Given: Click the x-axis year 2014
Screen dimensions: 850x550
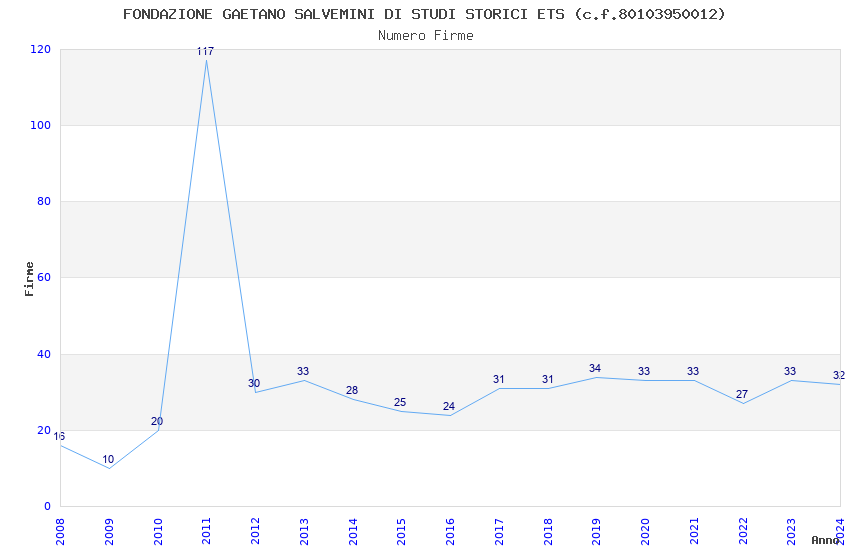Looking at the screenshot, I should tap(353, 531).
